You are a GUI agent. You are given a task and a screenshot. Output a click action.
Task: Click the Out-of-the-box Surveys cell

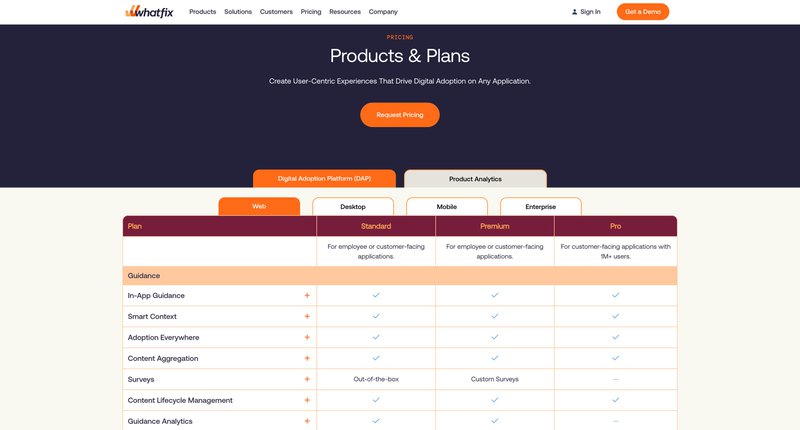click(x=376, y=379)
